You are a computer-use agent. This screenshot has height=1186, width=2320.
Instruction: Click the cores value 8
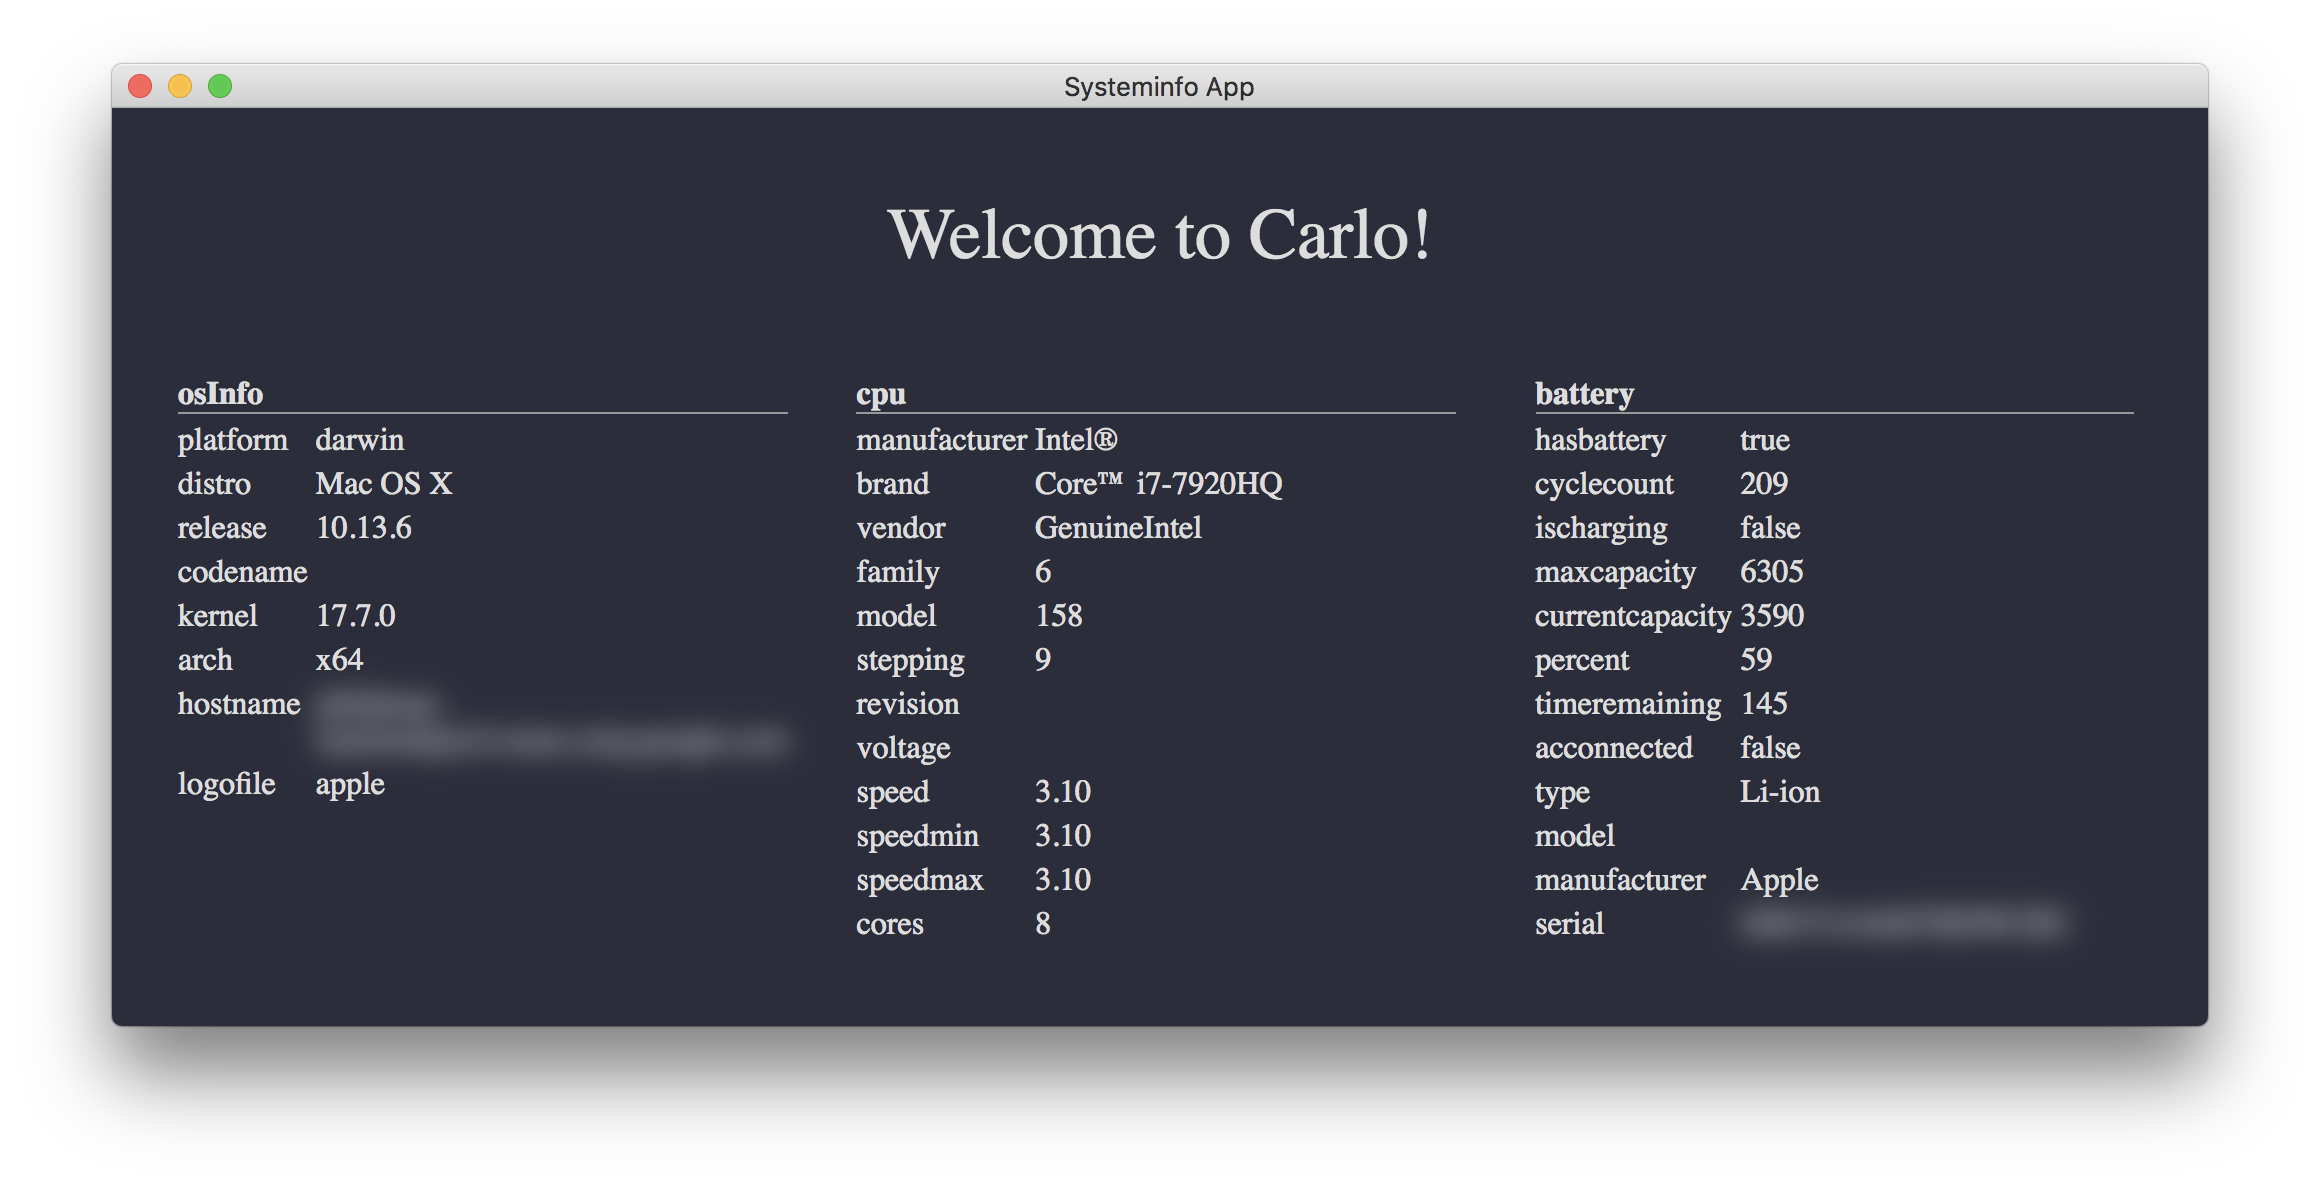click(1043, 924)
